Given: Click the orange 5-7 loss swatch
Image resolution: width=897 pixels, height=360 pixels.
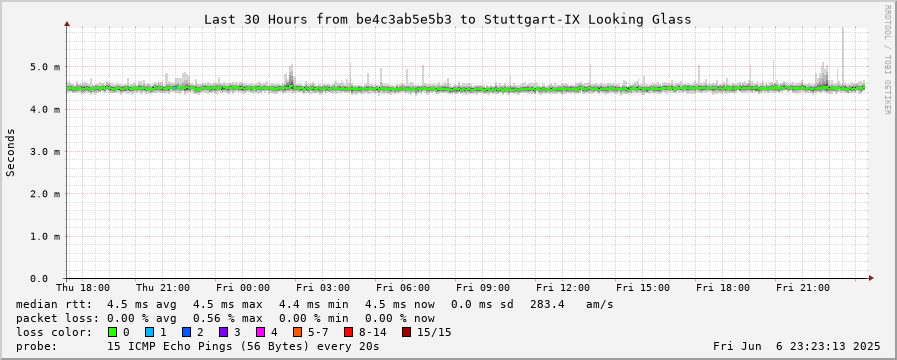Looking at the screenshot, I should (x=297, y=332).
